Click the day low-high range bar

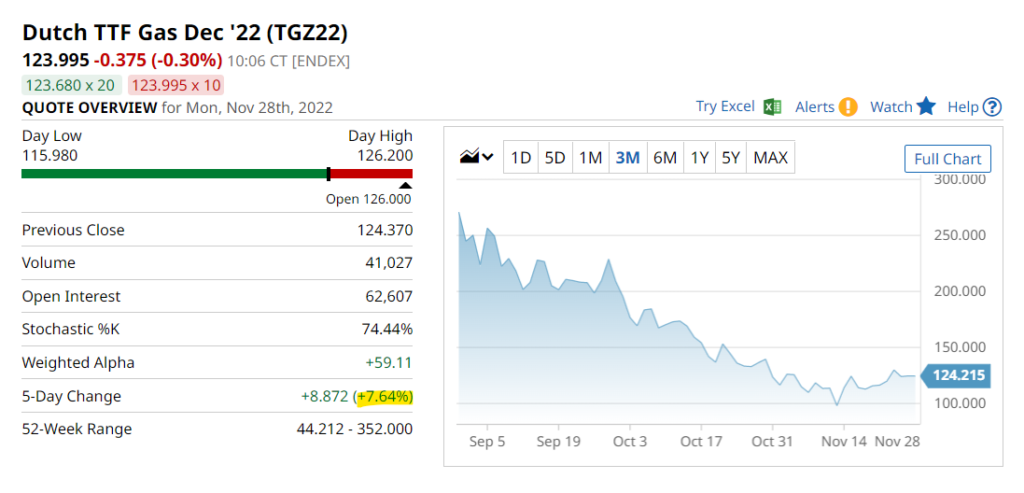tap(217, 174)
